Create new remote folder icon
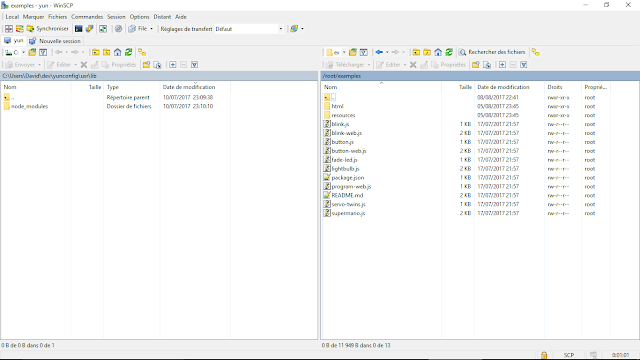Viewport: 640px width, 360px height. [476, 65]
